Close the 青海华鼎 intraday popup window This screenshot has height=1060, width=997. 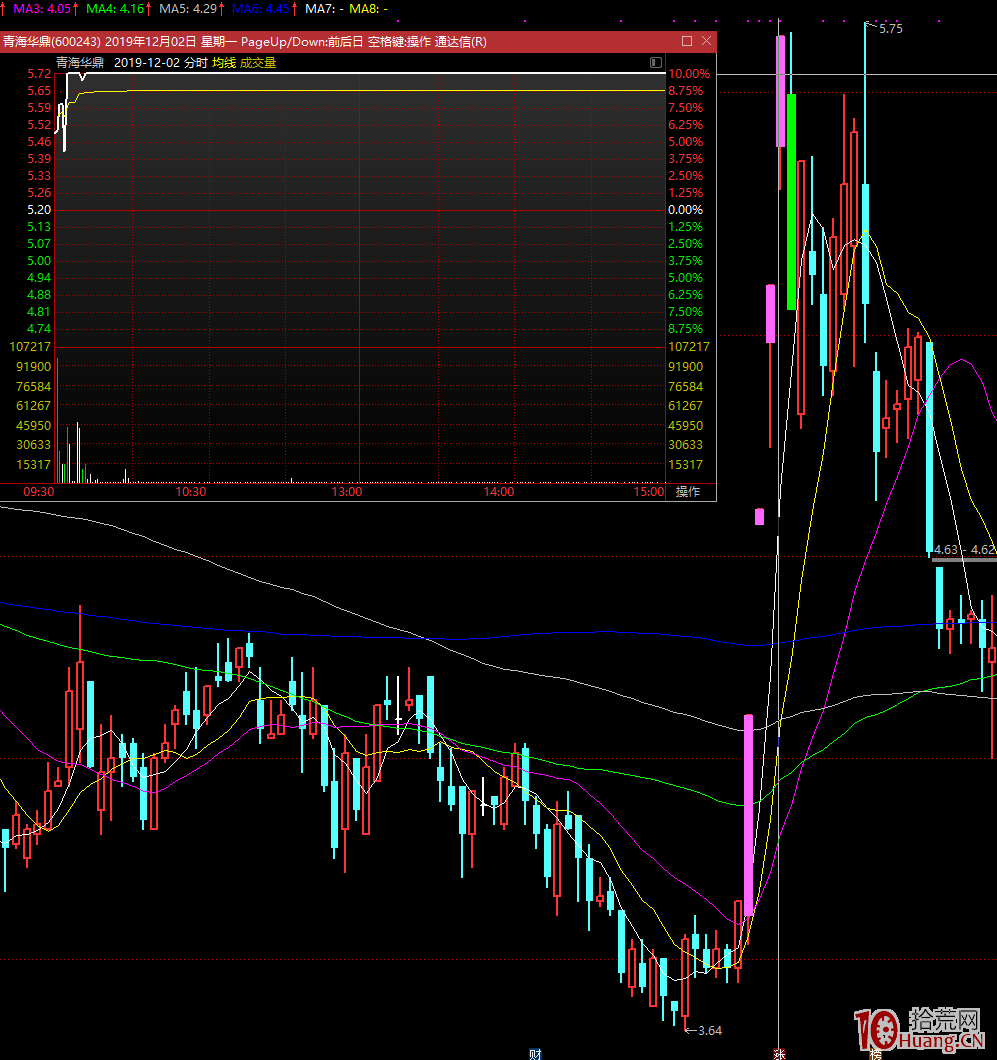[x=707, y=41]
